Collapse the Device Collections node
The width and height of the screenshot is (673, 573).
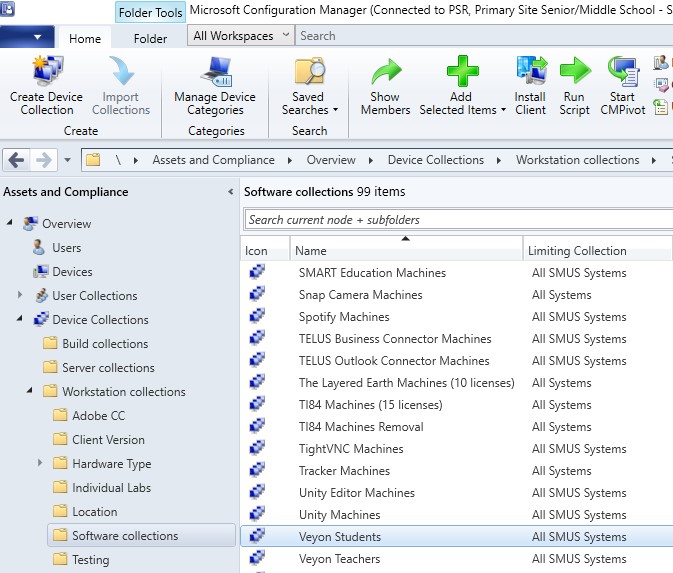coord(20,318)
